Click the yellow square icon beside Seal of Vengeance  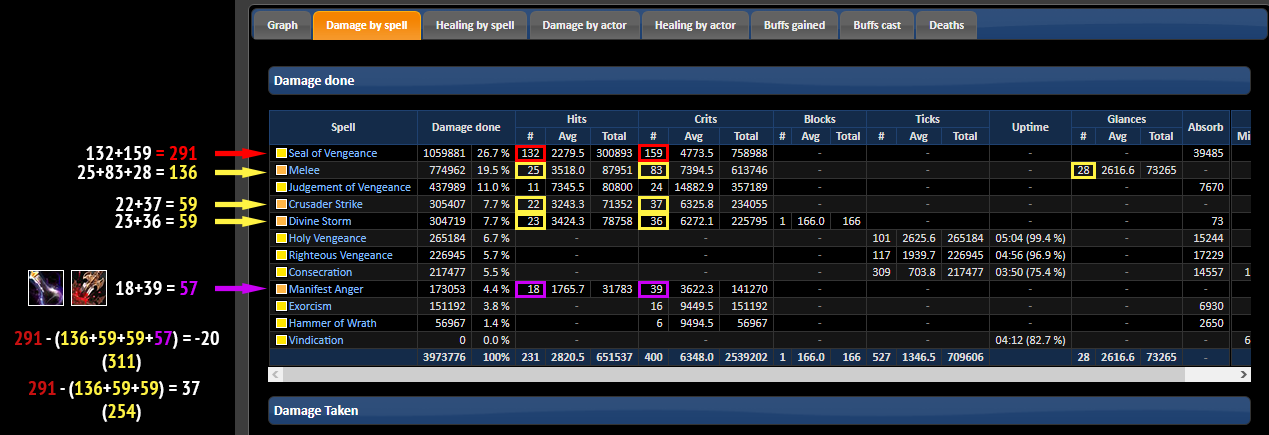click(x=281, y=153)
